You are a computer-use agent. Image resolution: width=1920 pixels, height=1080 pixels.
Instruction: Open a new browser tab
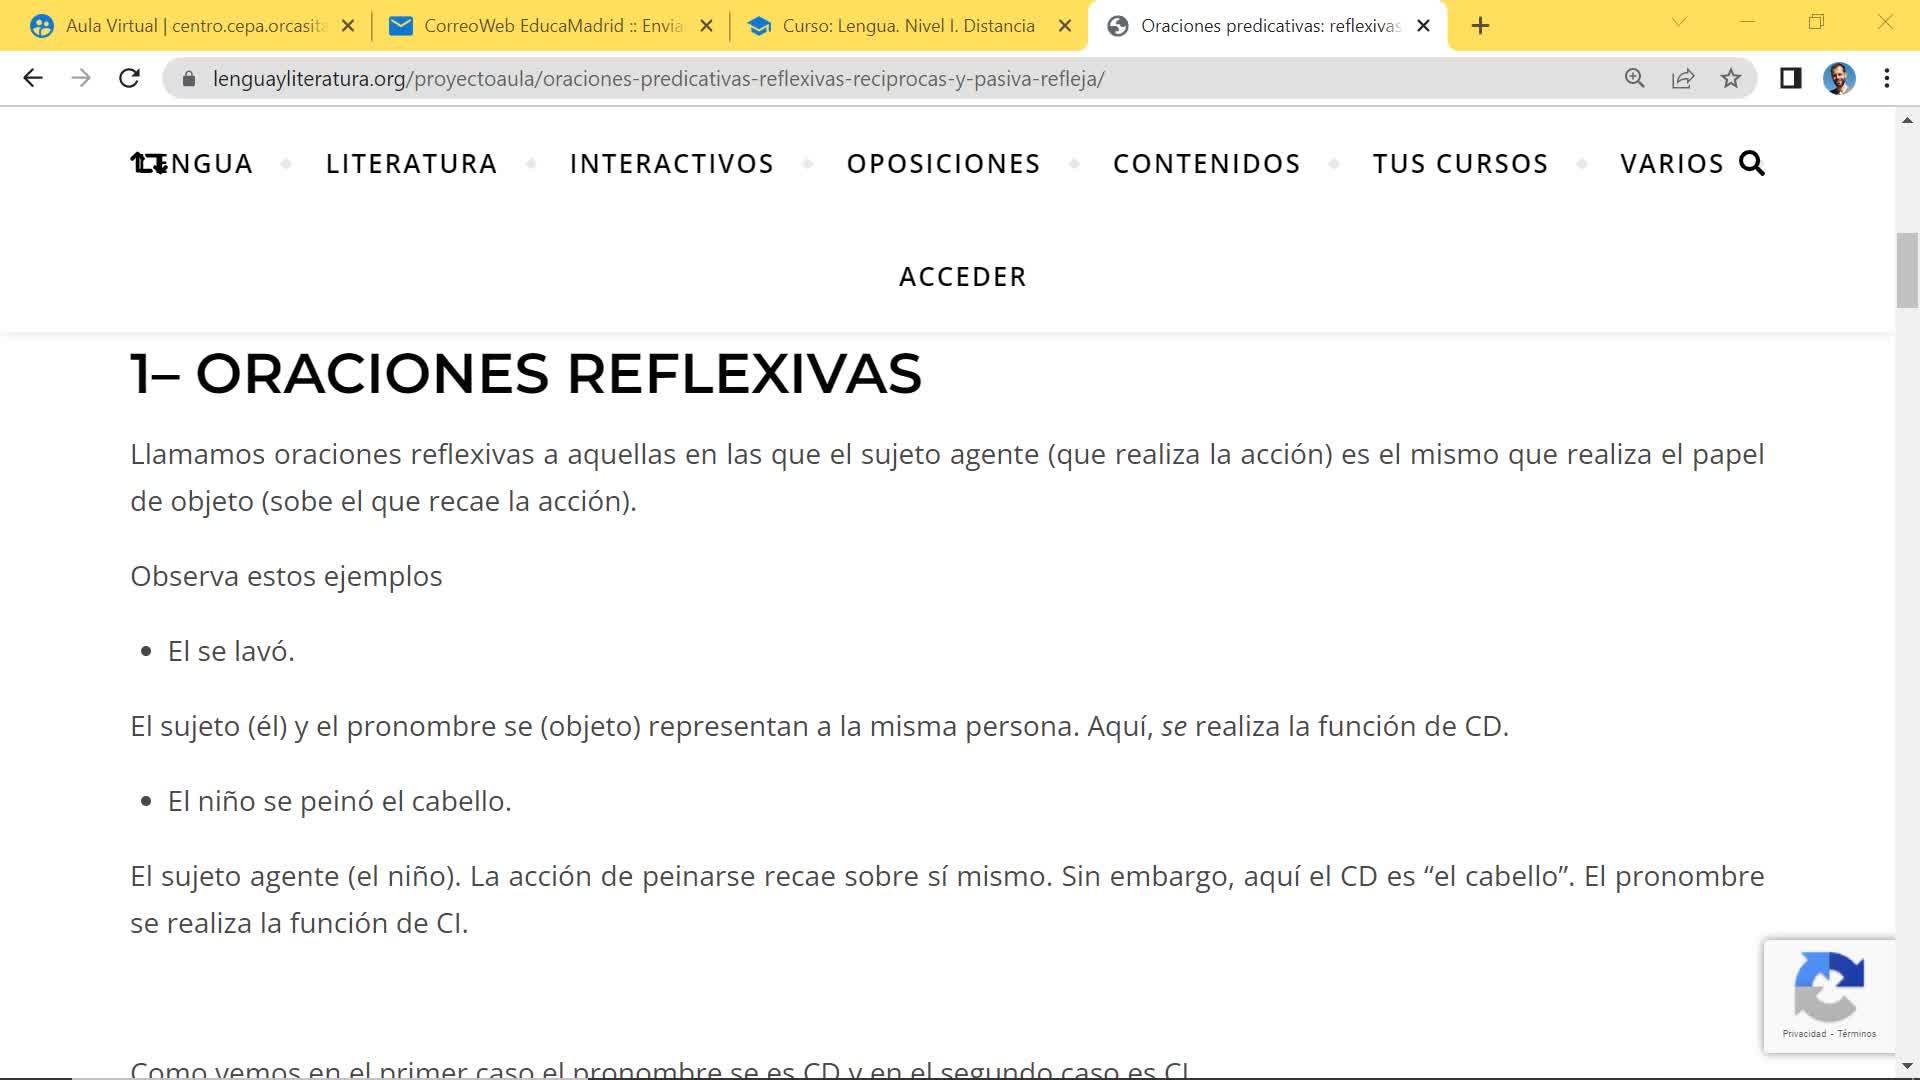(x=1481, y=26)
